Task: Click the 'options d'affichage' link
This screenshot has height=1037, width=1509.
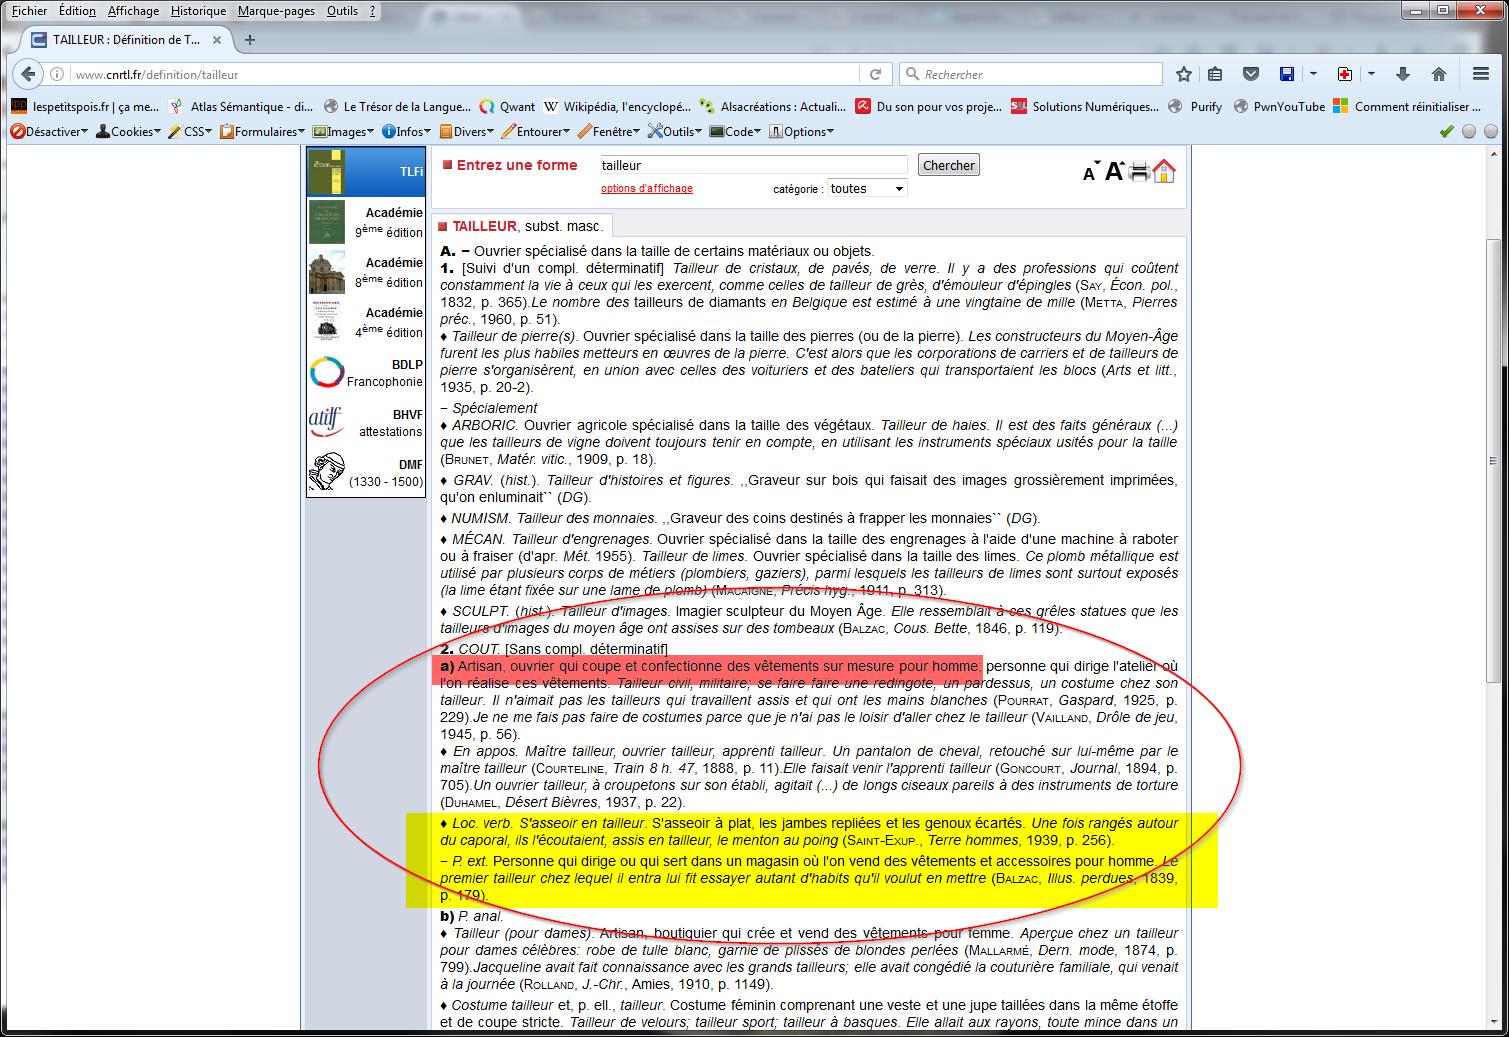Action: coord(646,188)
